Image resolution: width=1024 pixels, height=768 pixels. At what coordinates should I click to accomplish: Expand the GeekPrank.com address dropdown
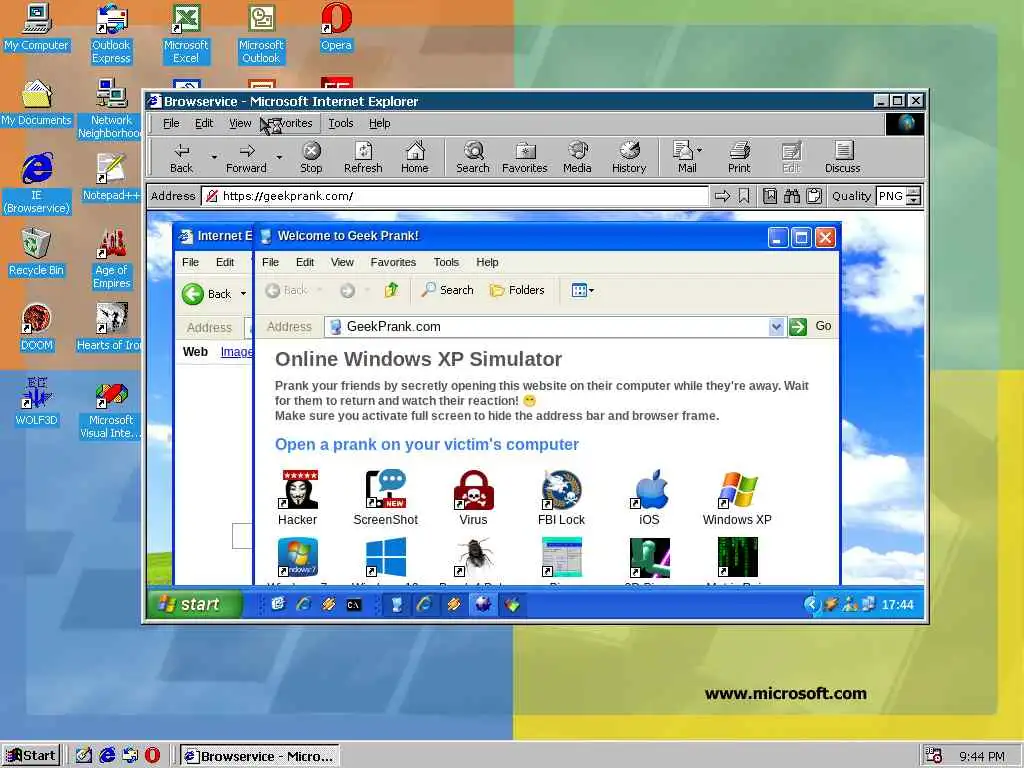776,327
